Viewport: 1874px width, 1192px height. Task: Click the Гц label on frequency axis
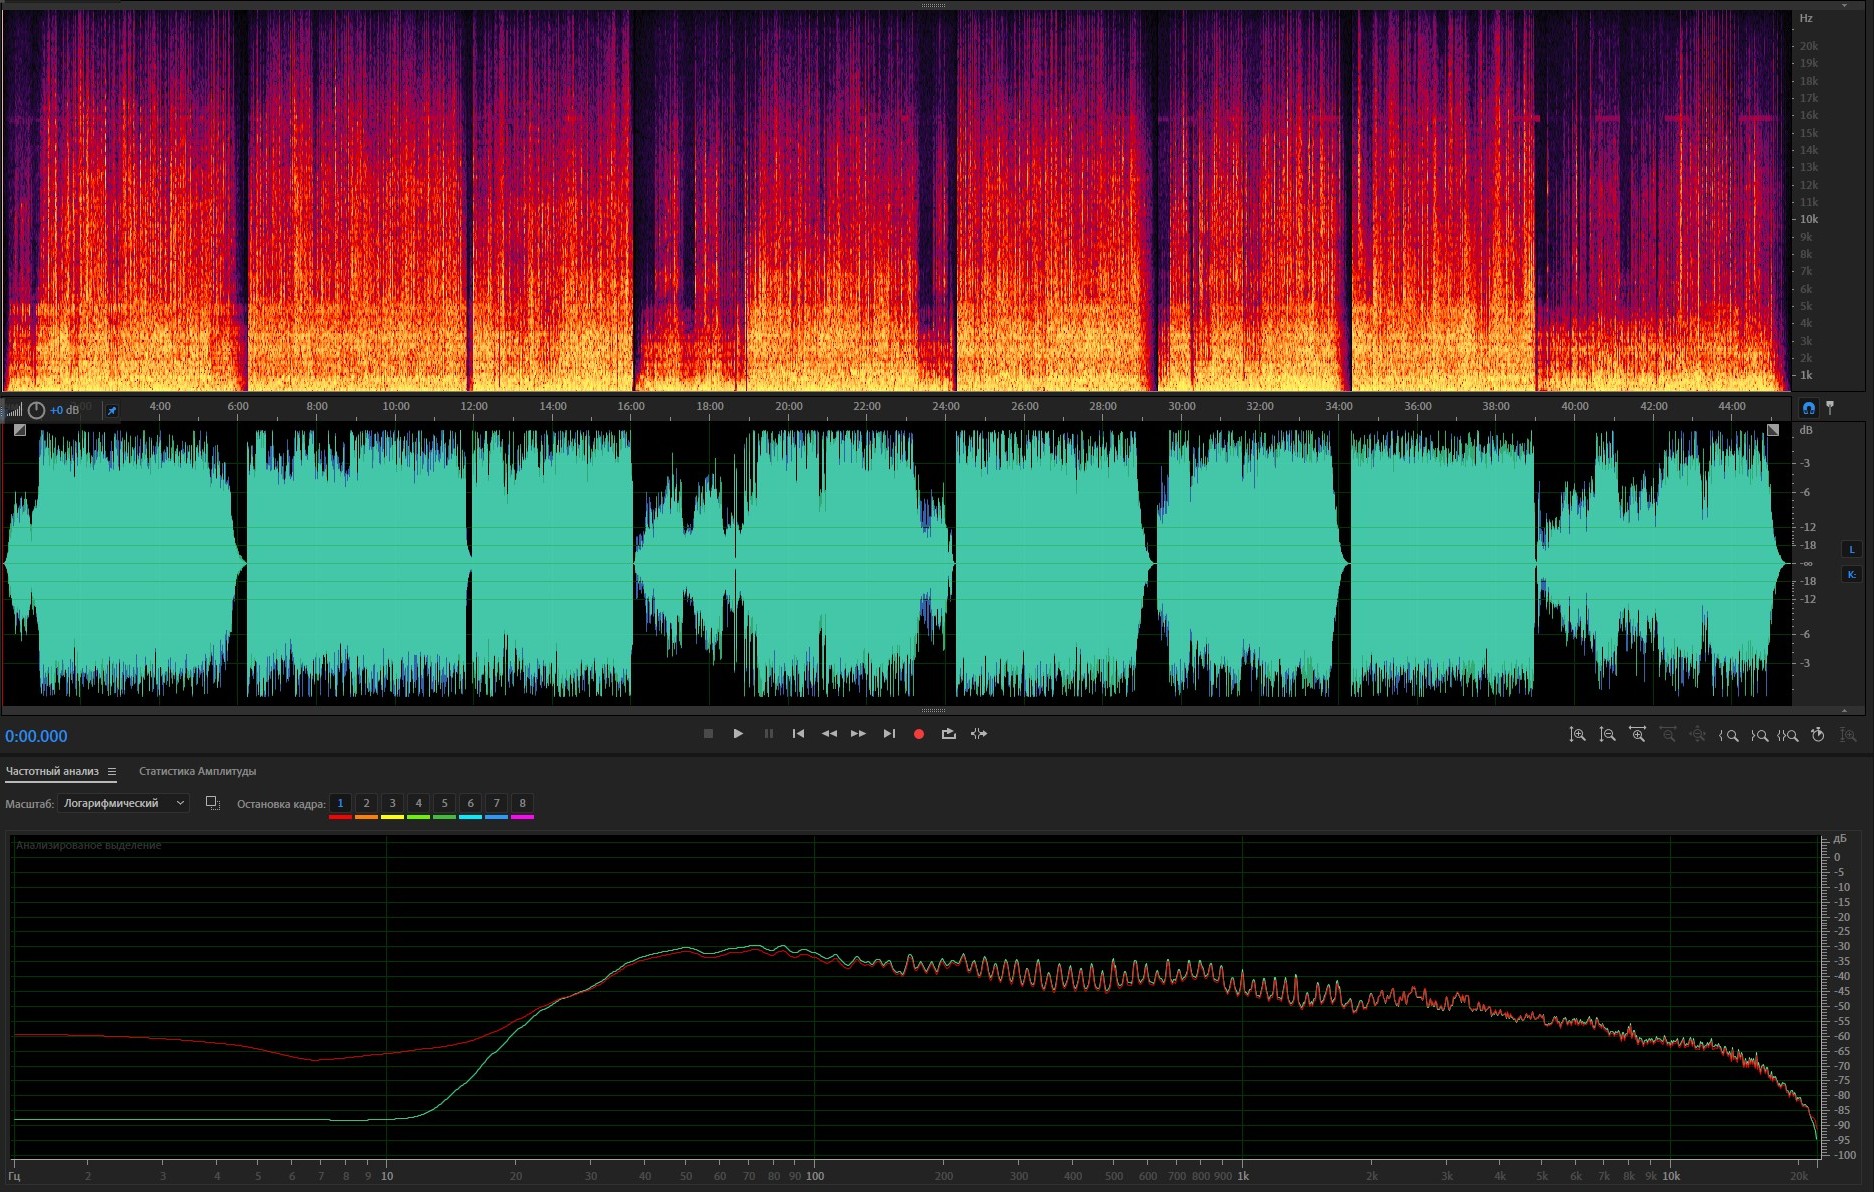pos(15,1176)
